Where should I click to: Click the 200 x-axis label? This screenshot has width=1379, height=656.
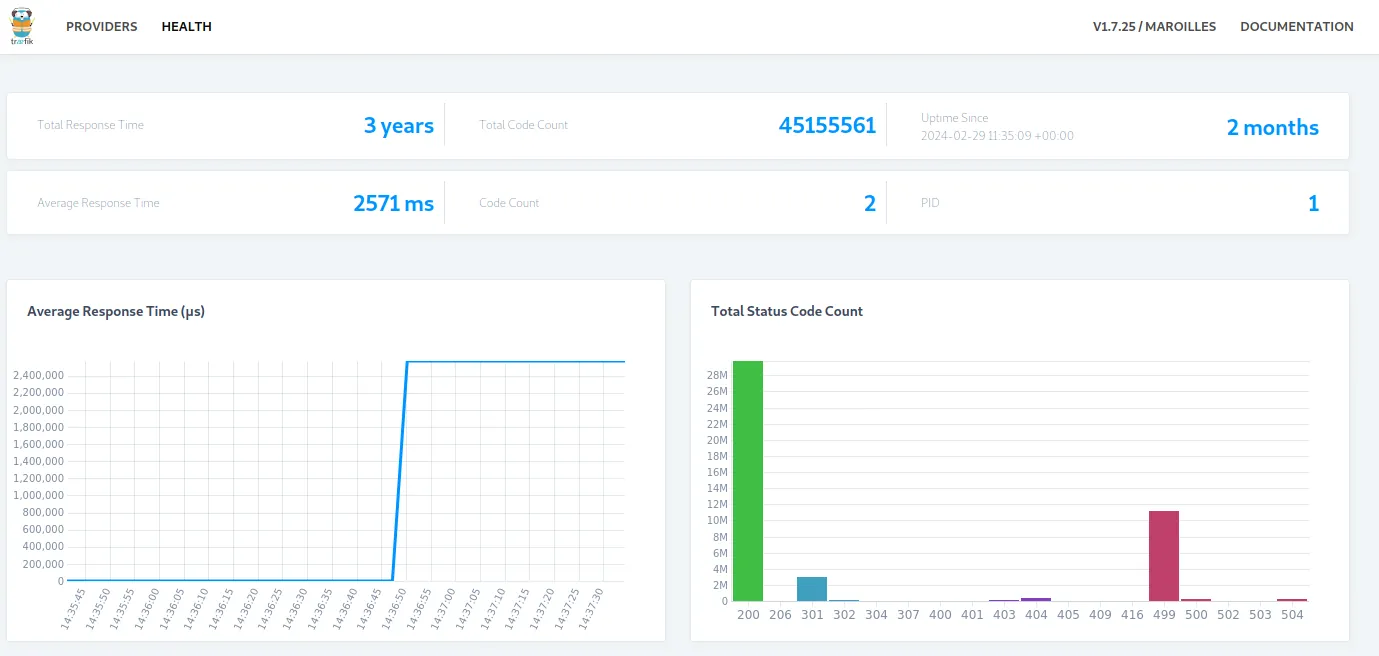(748, 615)
